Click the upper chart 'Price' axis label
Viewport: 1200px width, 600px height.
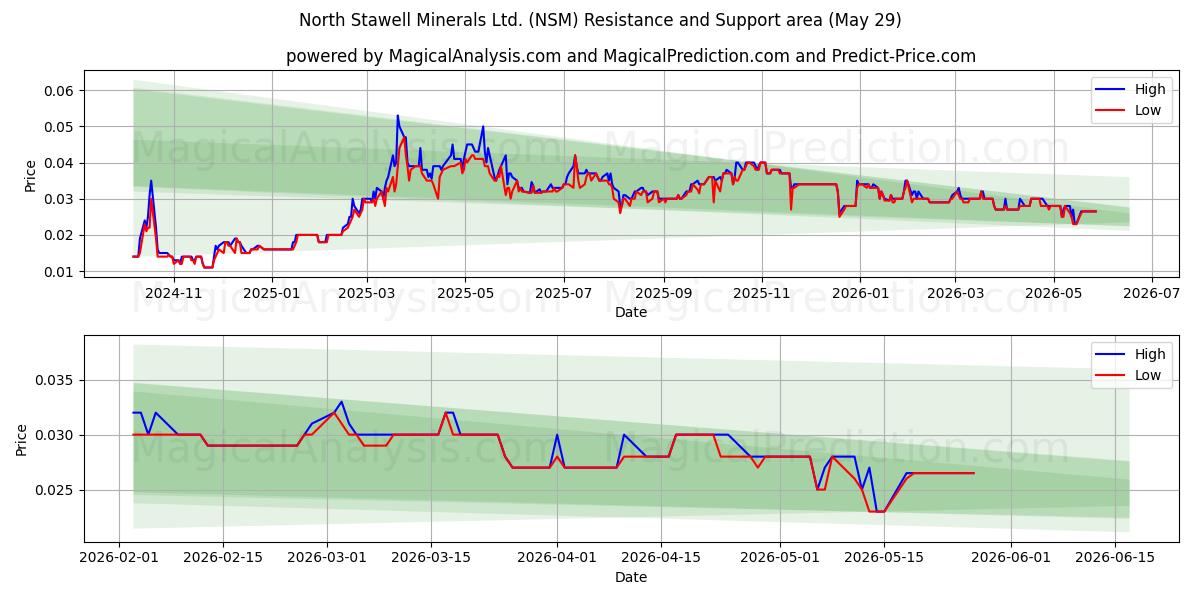click(30, 175)
